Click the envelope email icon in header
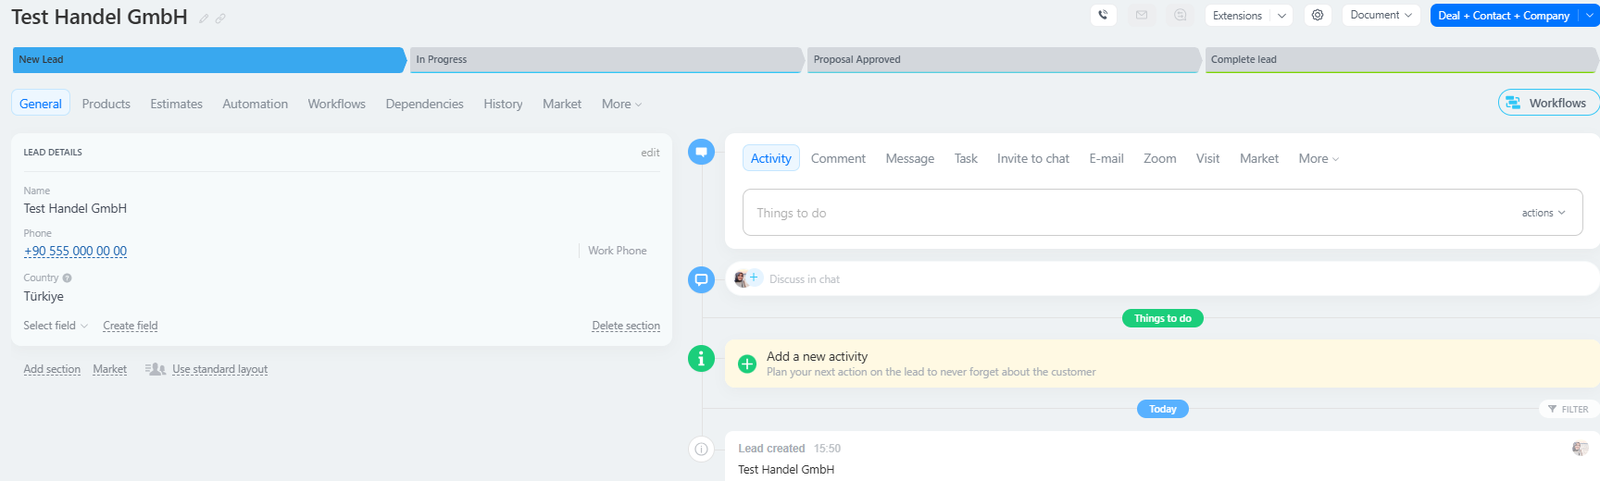The width and height of the screenshot is (1600, 481). 1141,15
